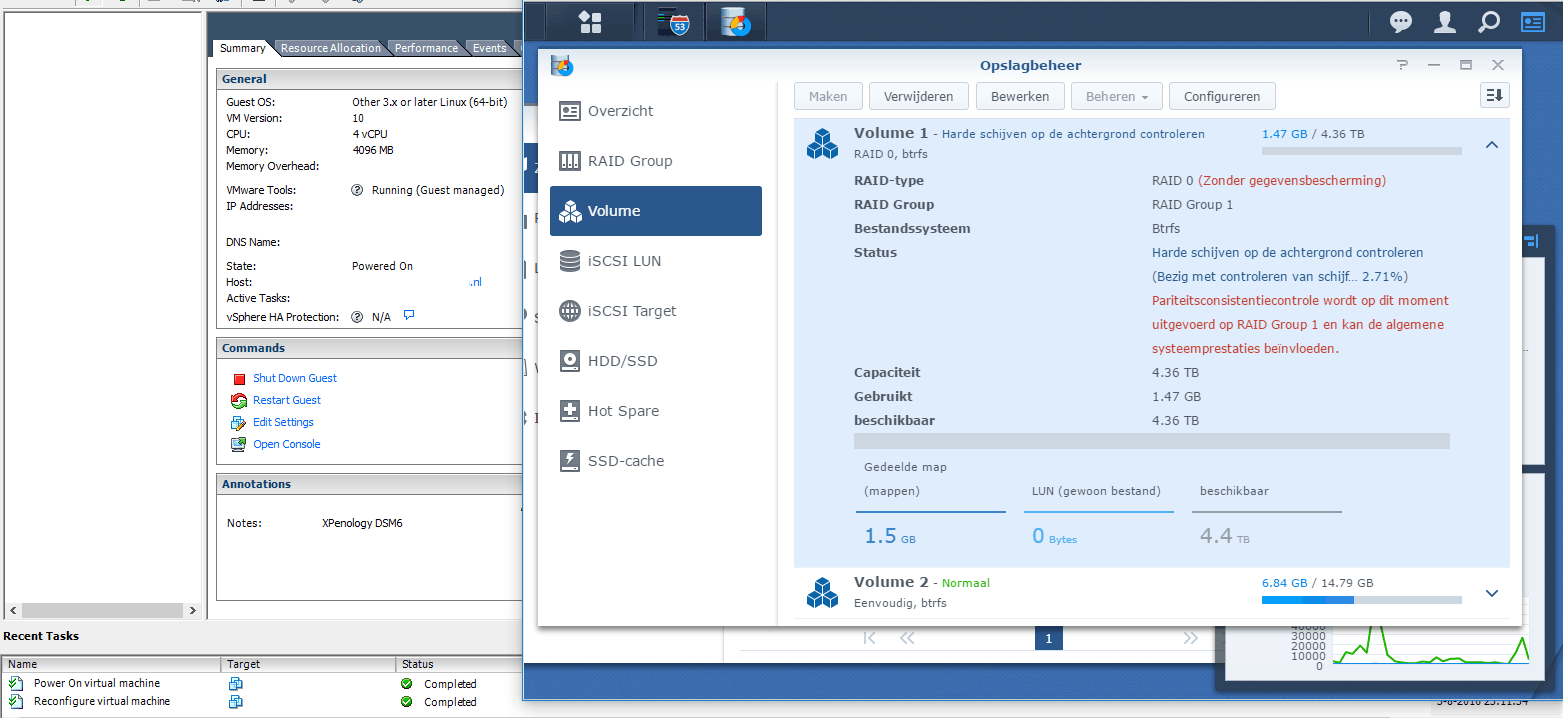Image resolution: width=1563 pixels, height=718 pixels.
Task: Open Resource Allocation tab in vSphere
Action: 331,48
